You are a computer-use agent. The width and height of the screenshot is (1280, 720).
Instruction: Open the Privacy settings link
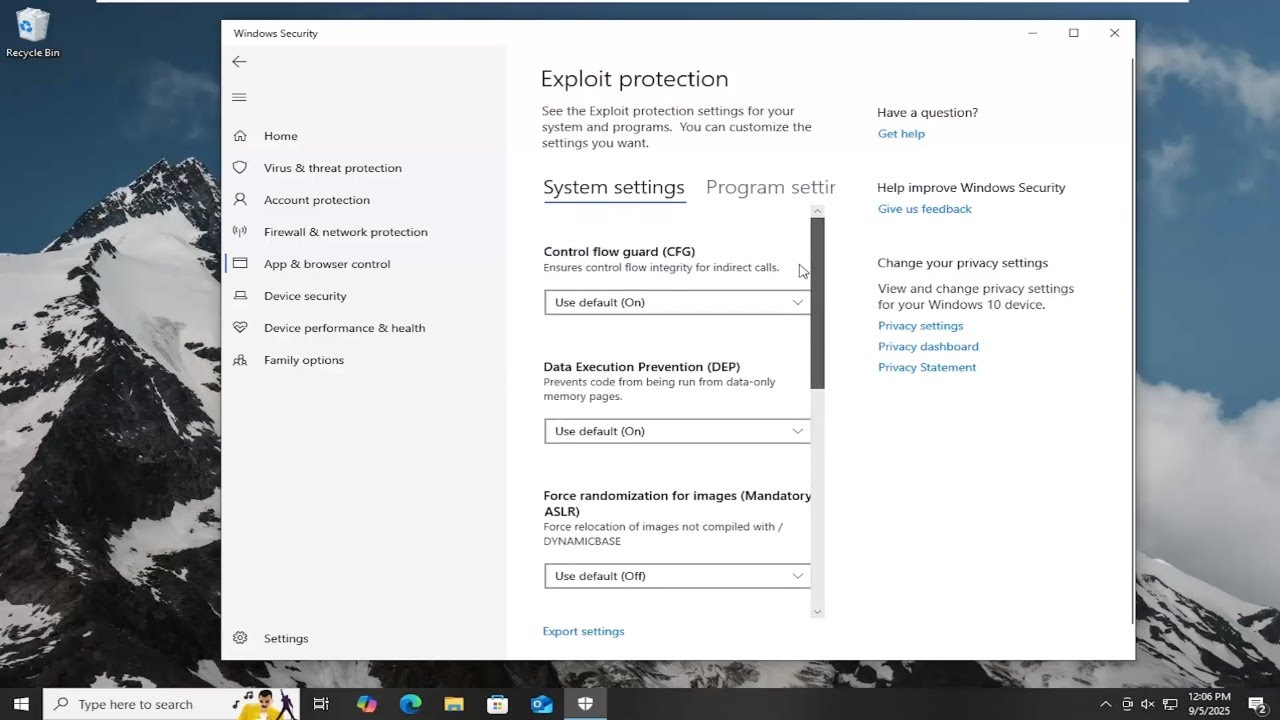coord(921,326)
